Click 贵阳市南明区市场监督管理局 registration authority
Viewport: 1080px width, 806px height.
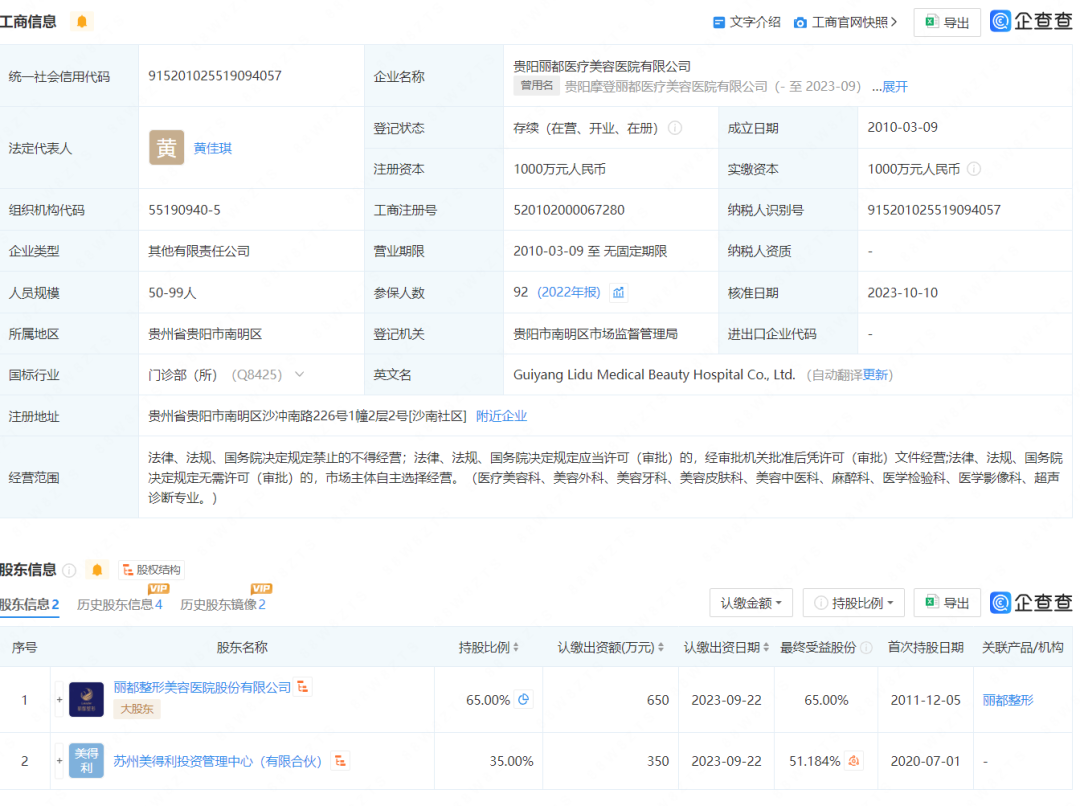pyautogui.click(x=596, y=334)
